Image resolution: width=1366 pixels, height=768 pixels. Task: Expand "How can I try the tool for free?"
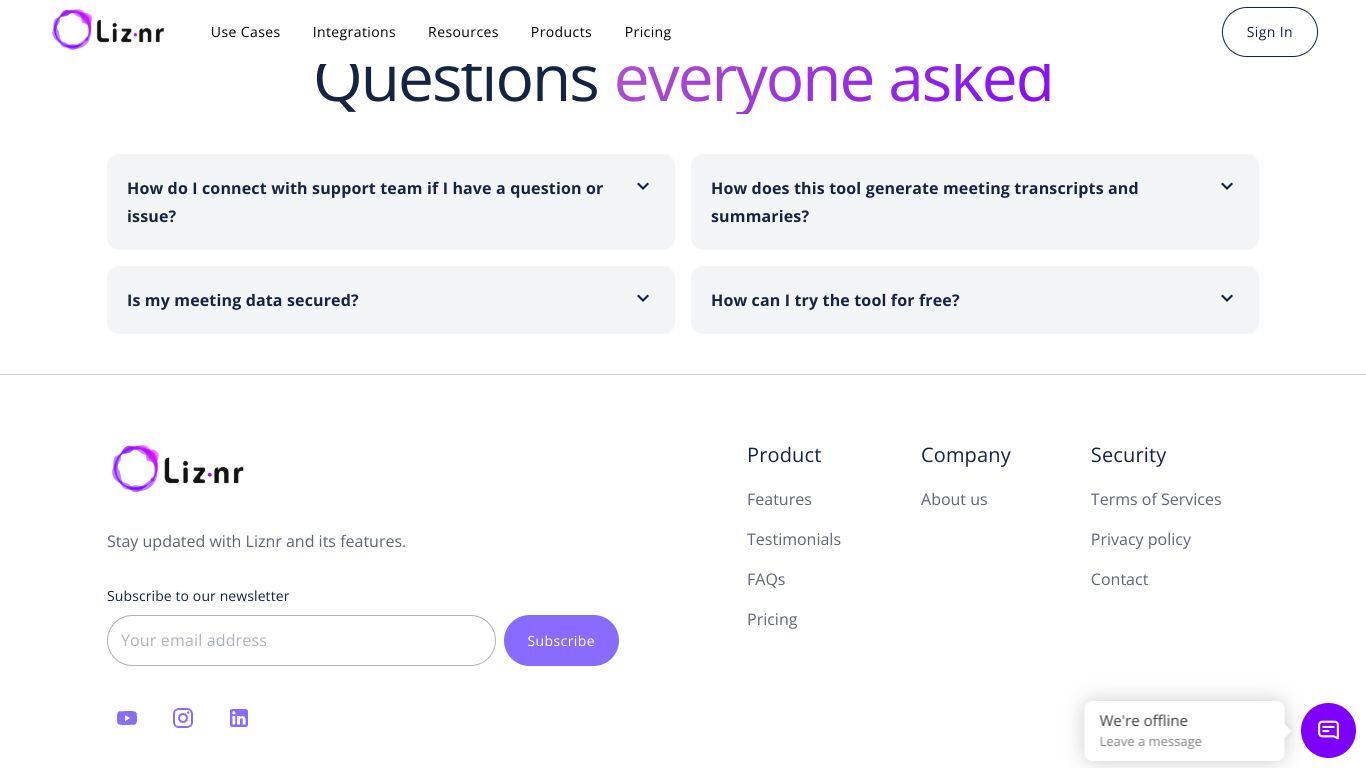tap(975, 300)
